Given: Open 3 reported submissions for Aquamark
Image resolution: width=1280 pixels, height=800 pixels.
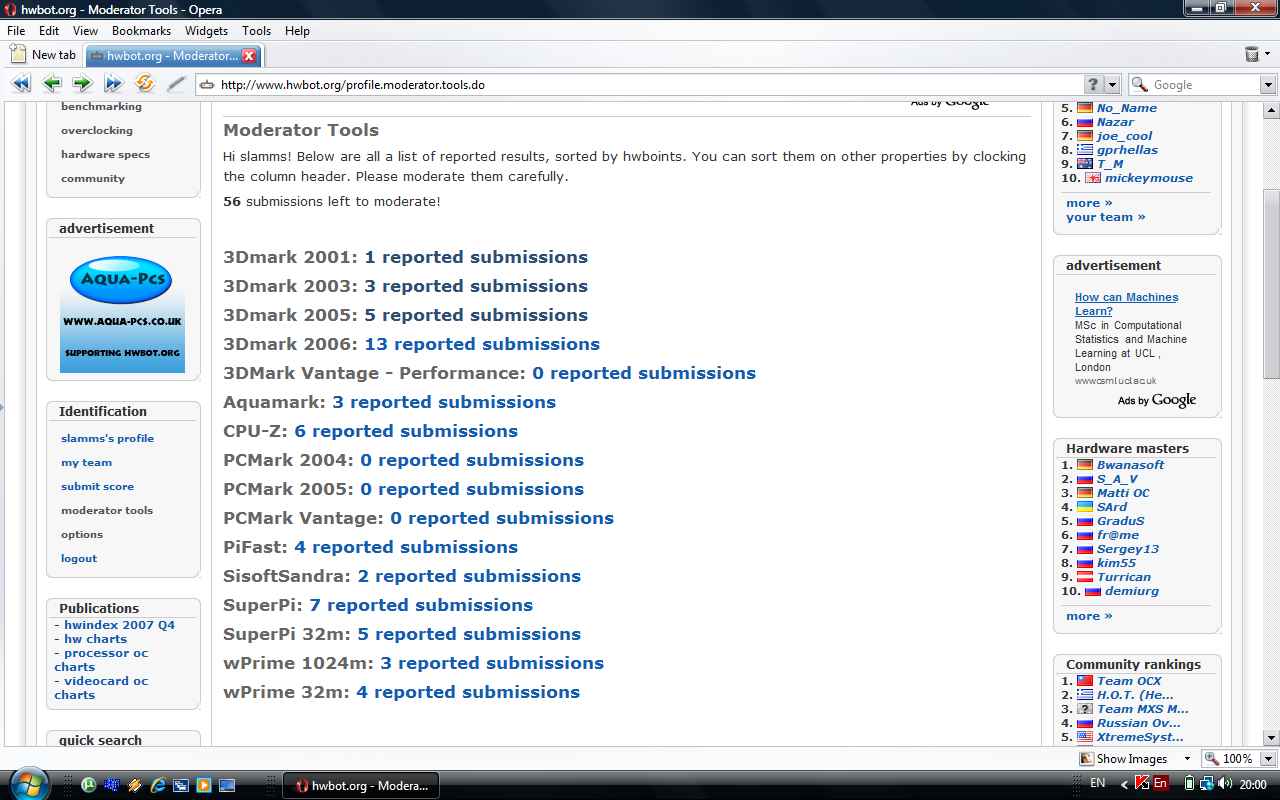Looking at the screenshot, I should pos(444,402).
